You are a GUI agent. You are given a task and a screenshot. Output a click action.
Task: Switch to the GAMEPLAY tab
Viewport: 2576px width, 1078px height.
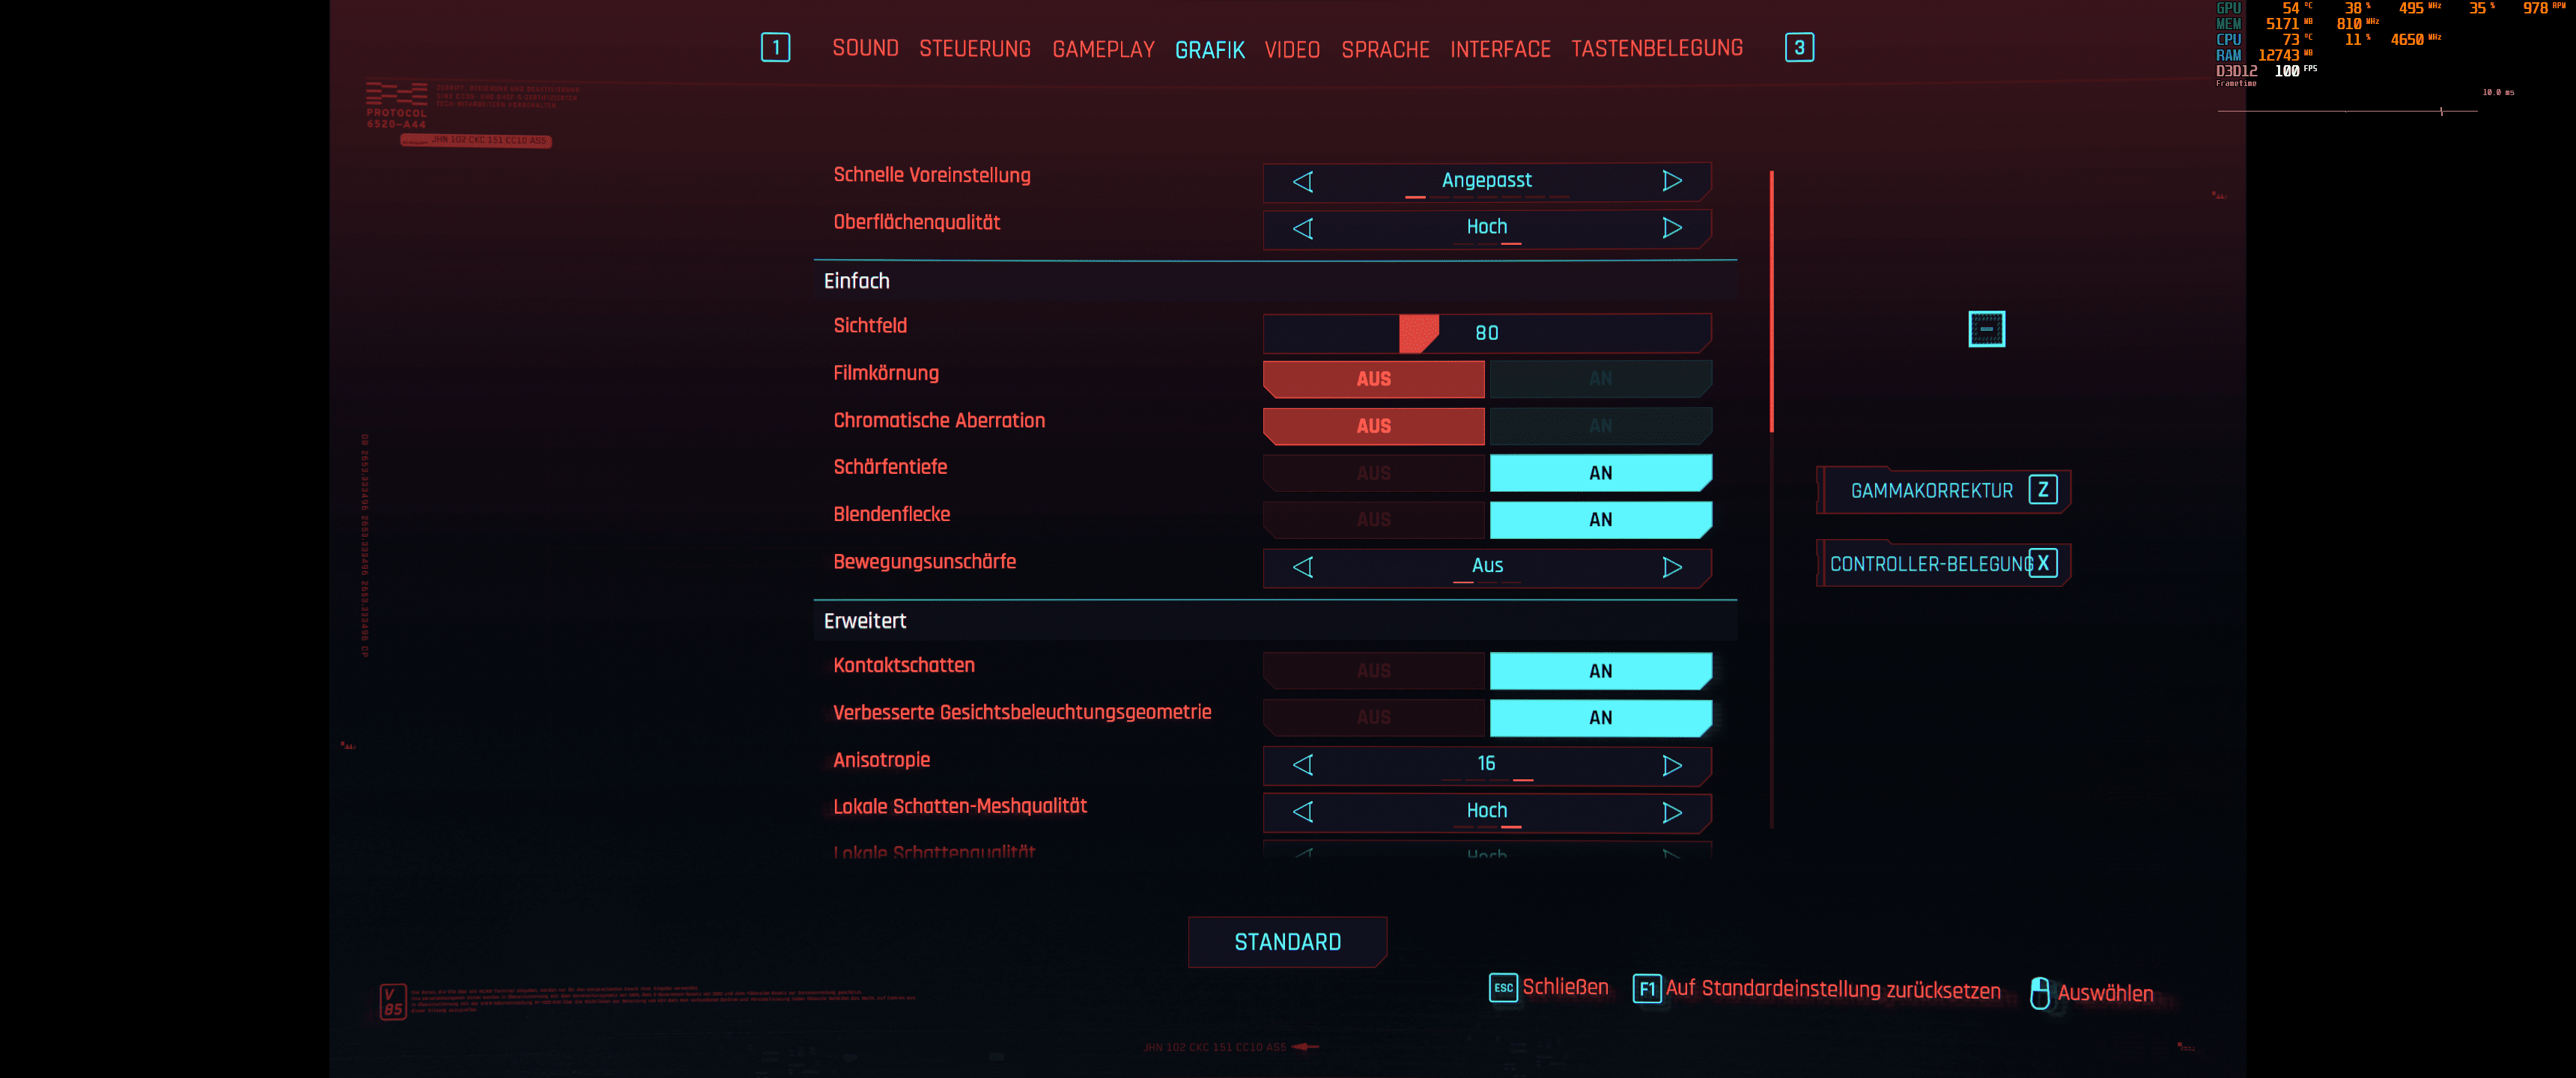[x=1103, y=49]
